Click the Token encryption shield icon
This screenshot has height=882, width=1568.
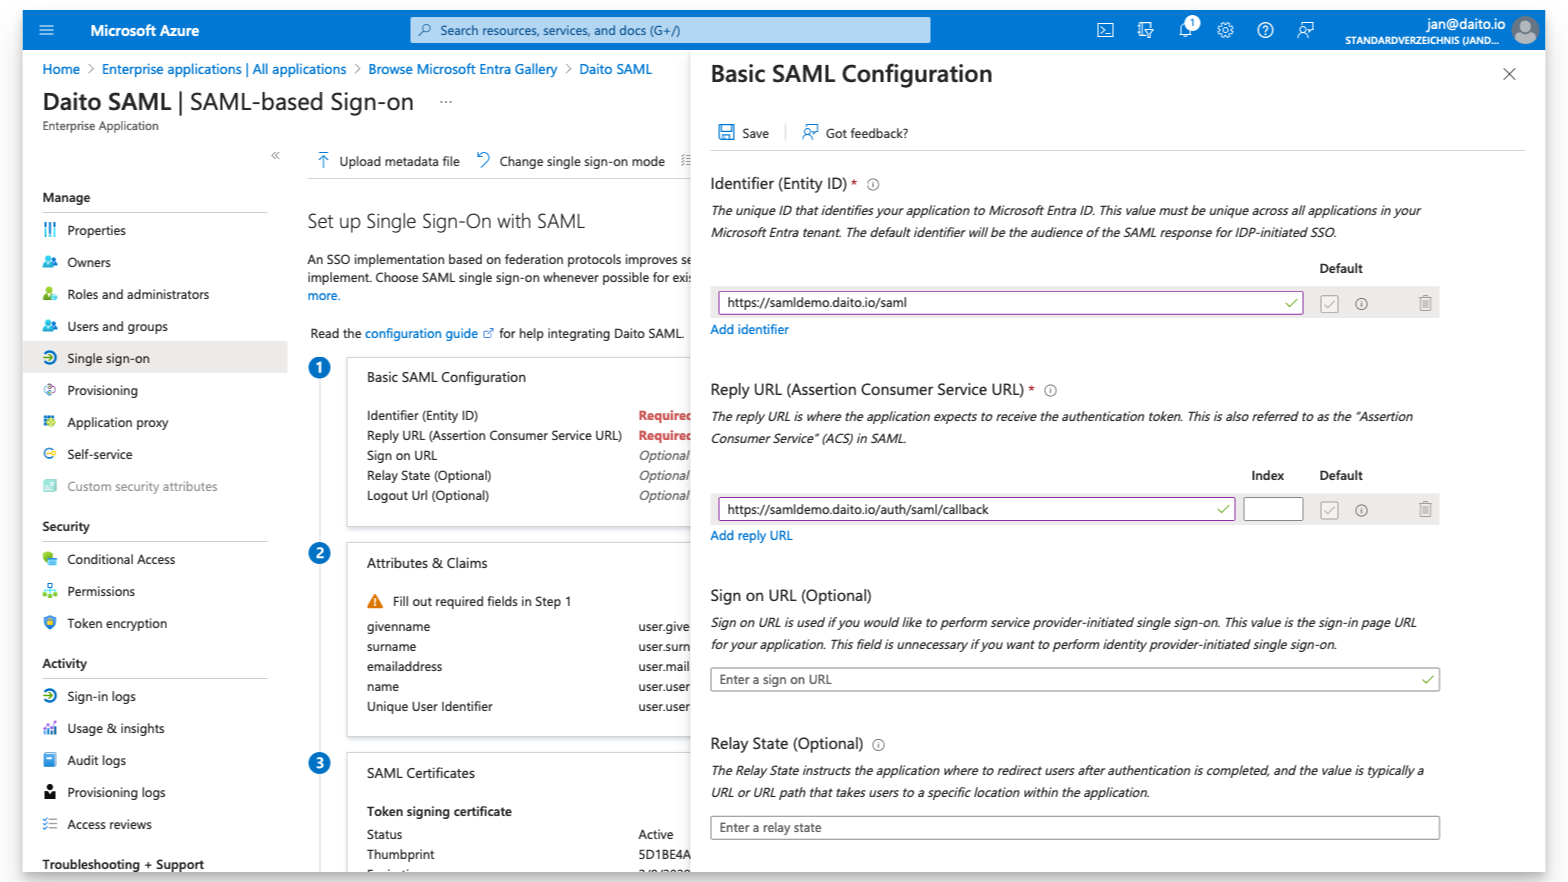coord(50,623)
